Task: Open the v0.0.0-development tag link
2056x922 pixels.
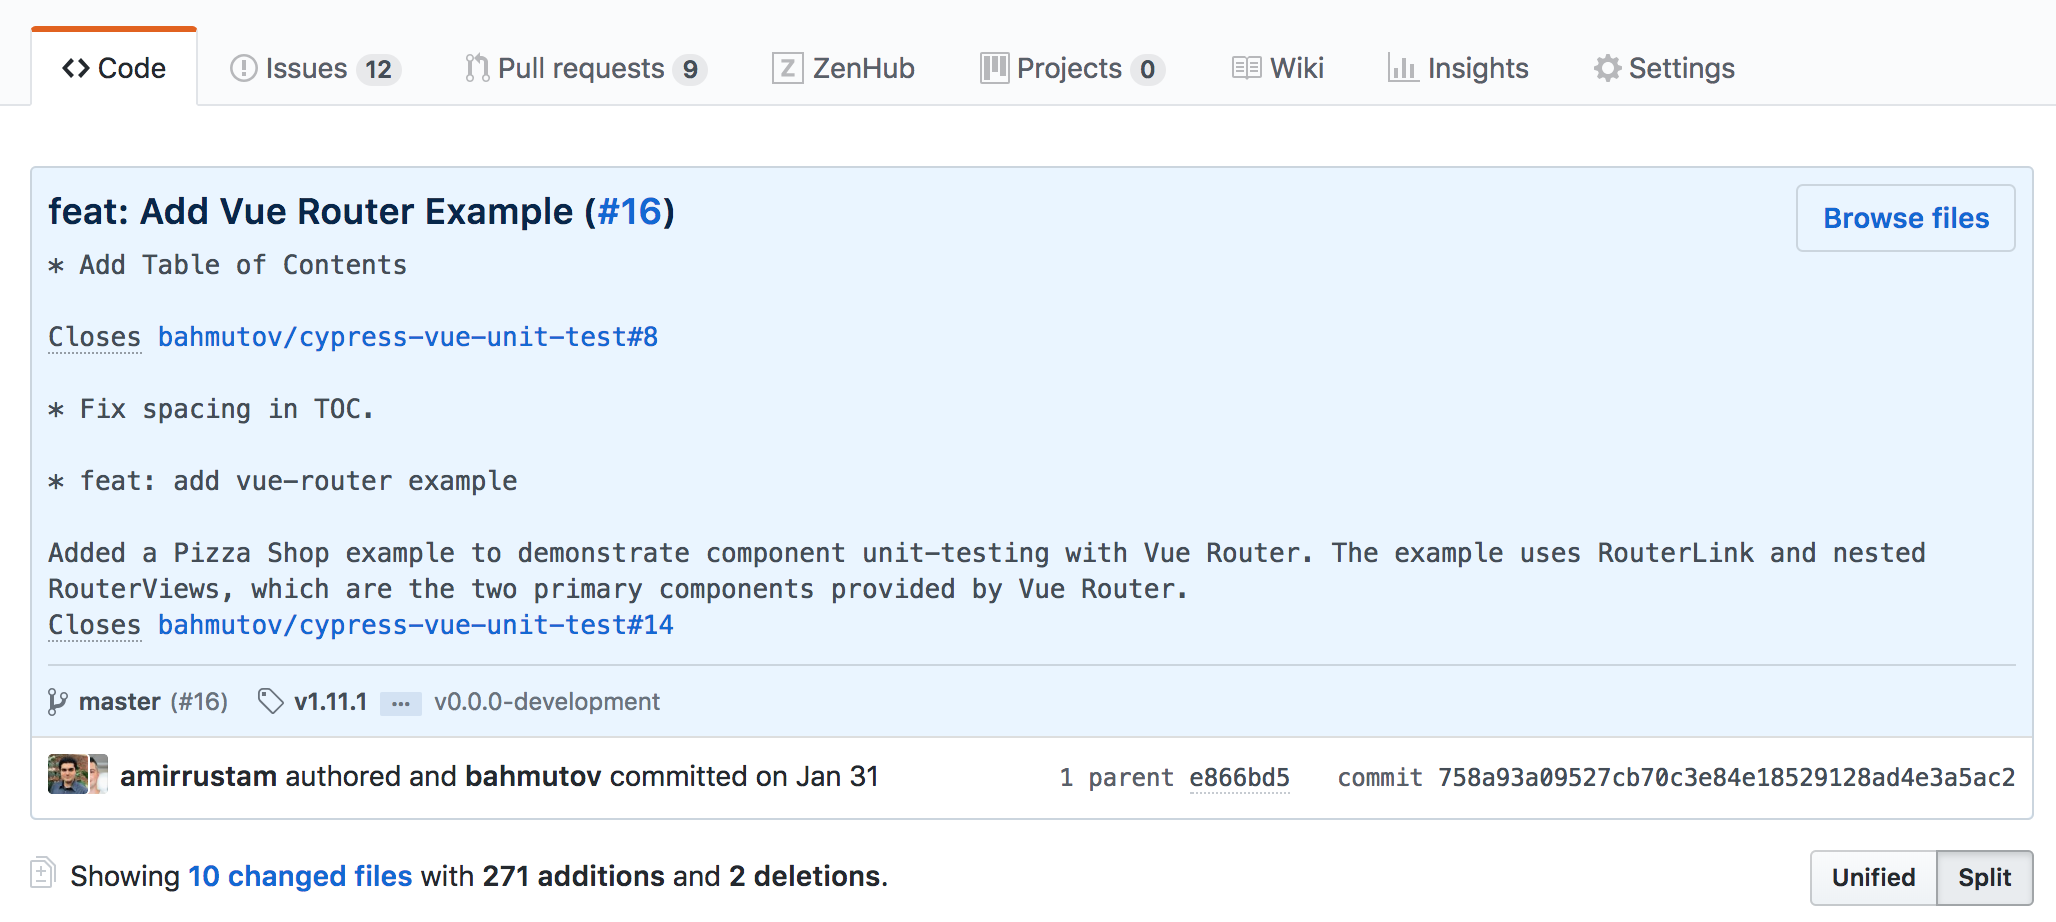Action: point(547,702)
